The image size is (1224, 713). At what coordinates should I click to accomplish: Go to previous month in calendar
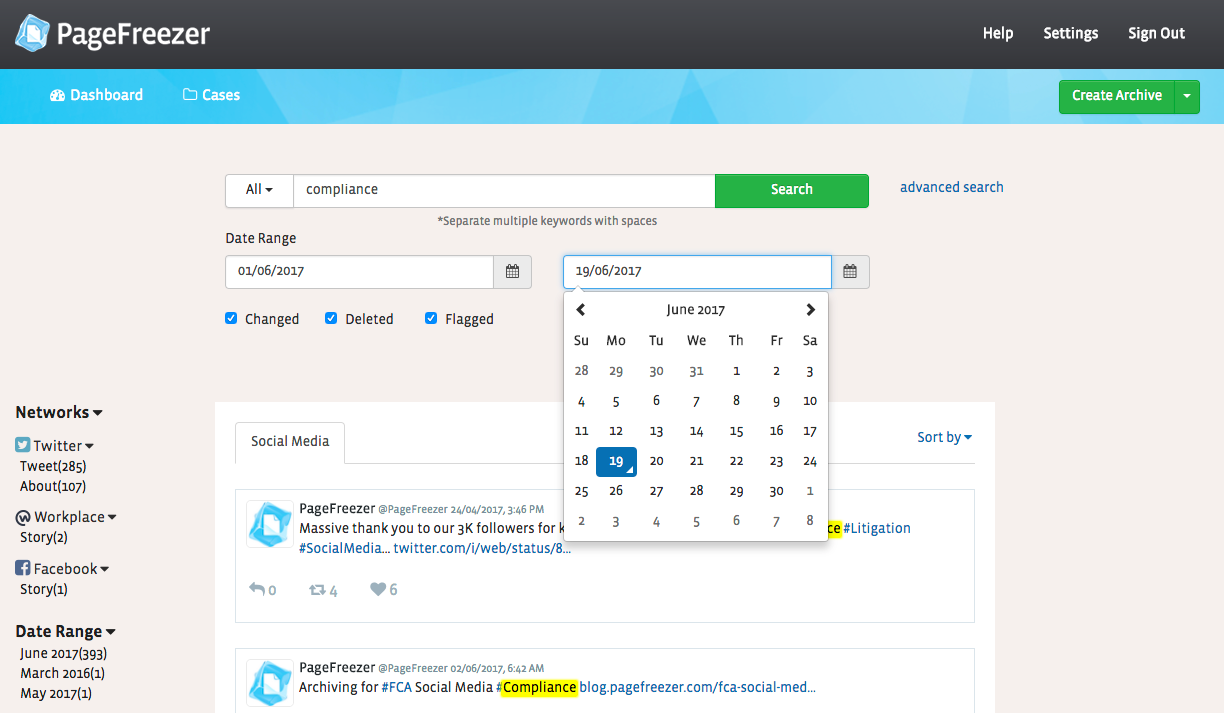(581, 310)
